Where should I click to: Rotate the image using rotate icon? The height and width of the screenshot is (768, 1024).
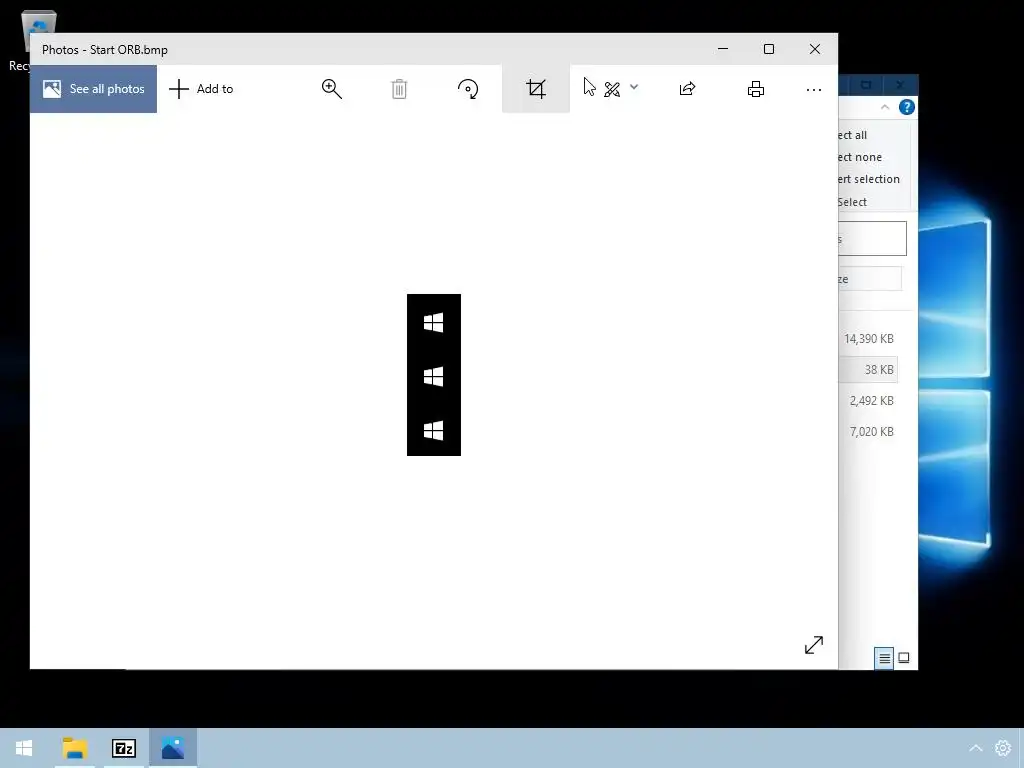(x=468, y=89)
